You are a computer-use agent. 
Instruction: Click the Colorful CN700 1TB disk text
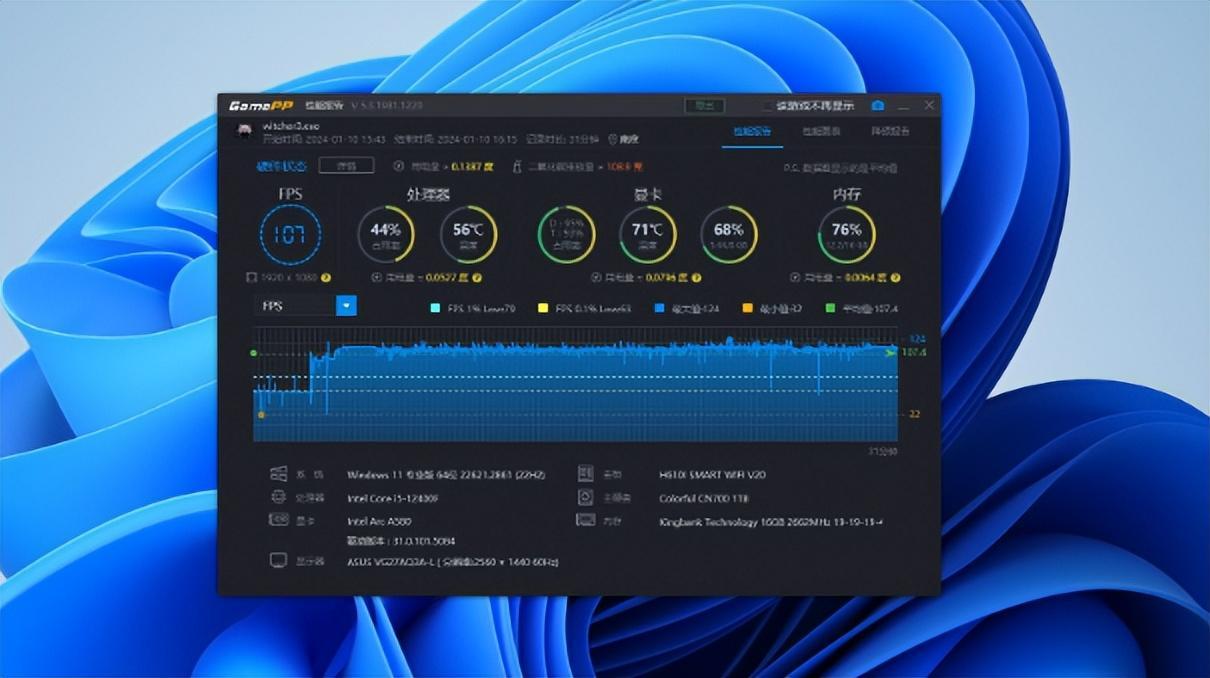pyautogui.click(x=704, y=498)
